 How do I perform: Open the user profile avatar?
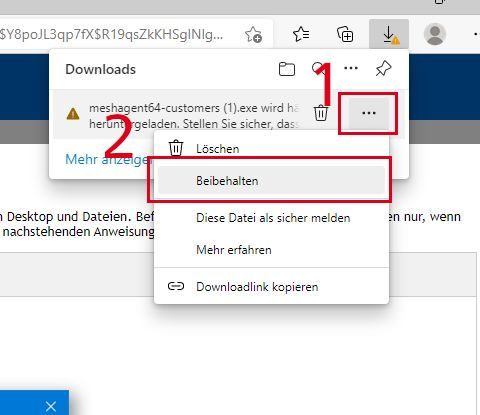pos(435,34)
